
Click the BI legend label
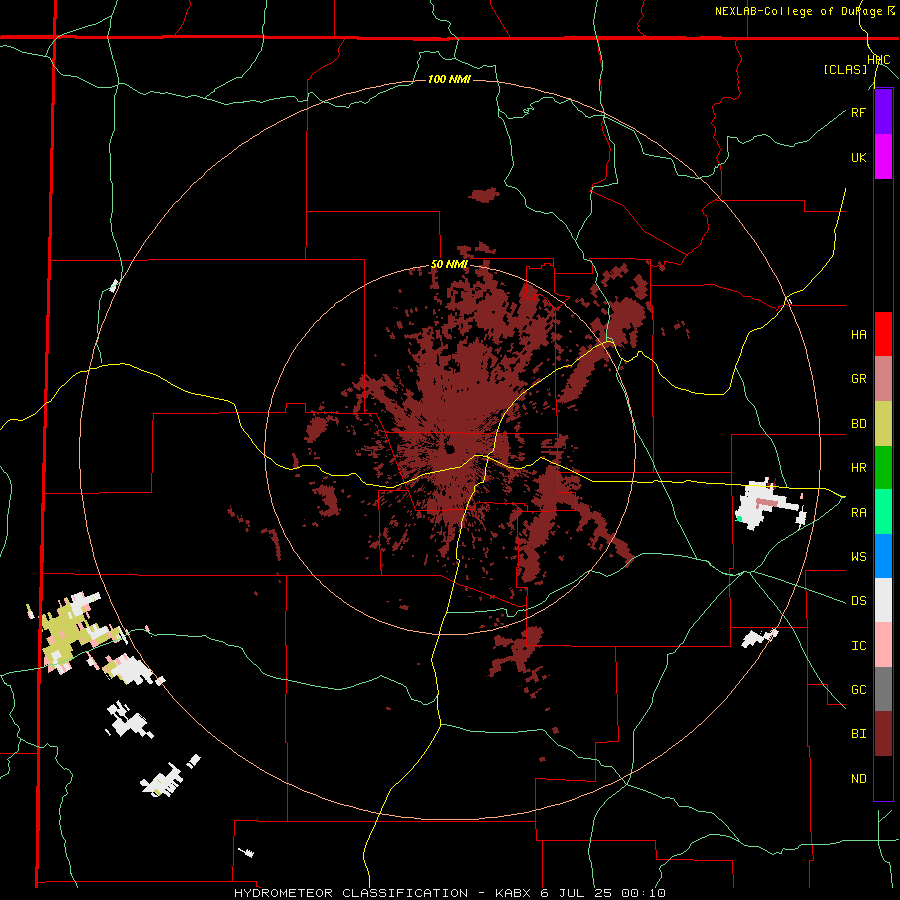click(858, 734)
